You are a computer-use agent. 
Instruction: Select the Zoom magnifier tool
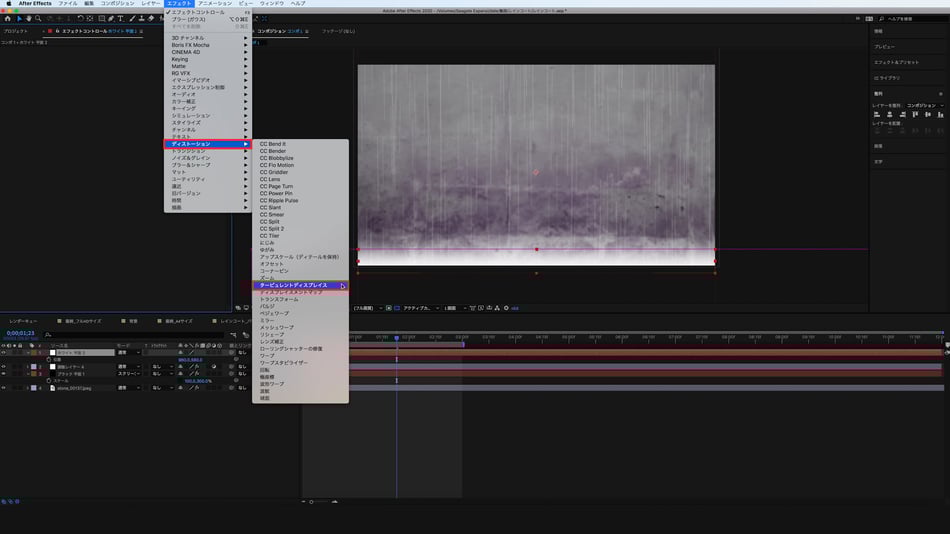38,18
